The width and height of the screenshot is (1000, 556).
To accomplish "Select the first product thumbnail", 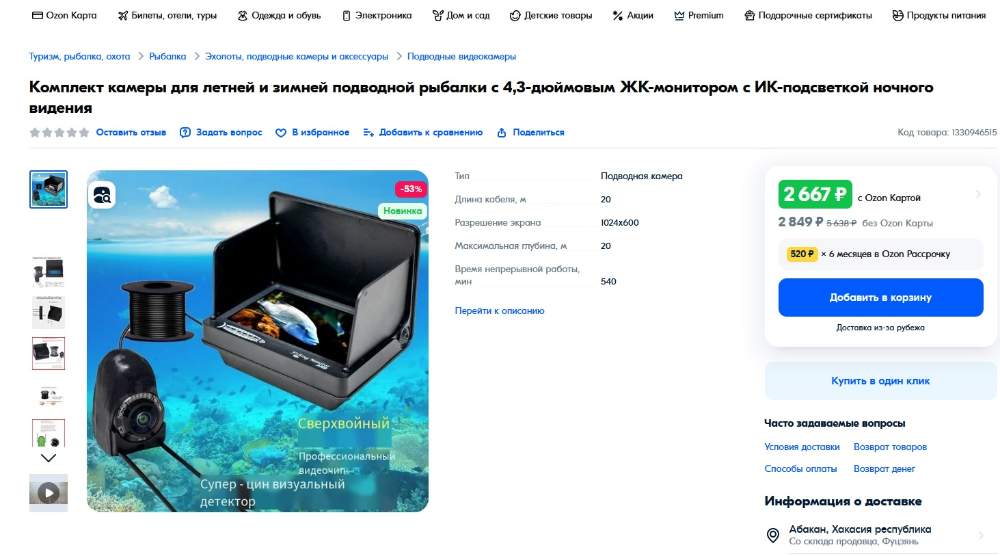I will tap(48, 189).
